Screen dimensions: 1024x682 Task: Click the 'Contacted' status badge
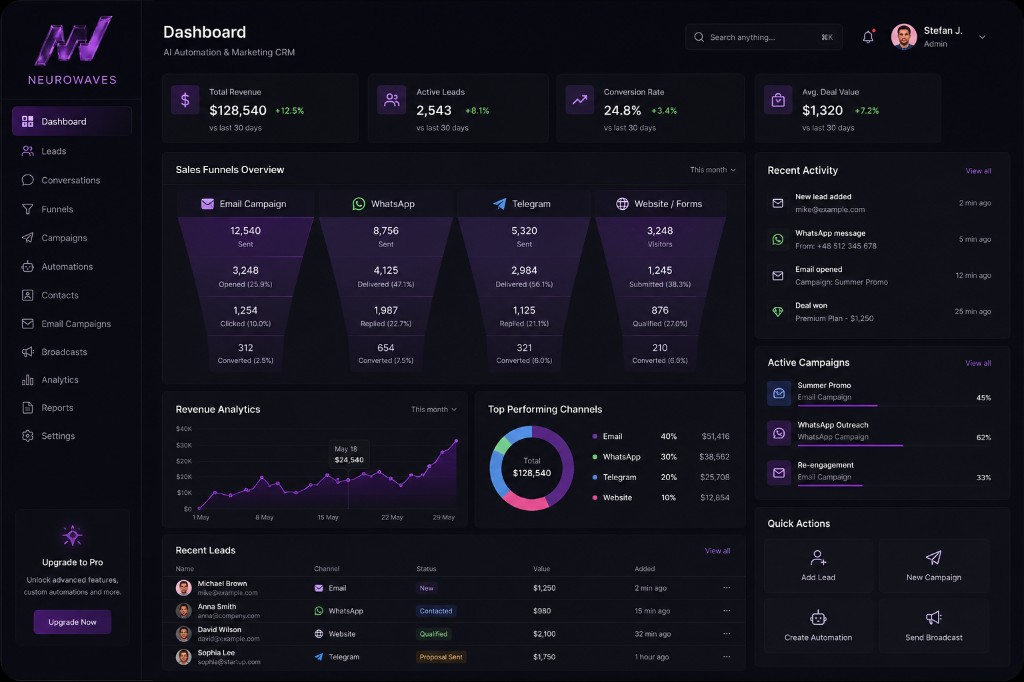coord(436,611)
